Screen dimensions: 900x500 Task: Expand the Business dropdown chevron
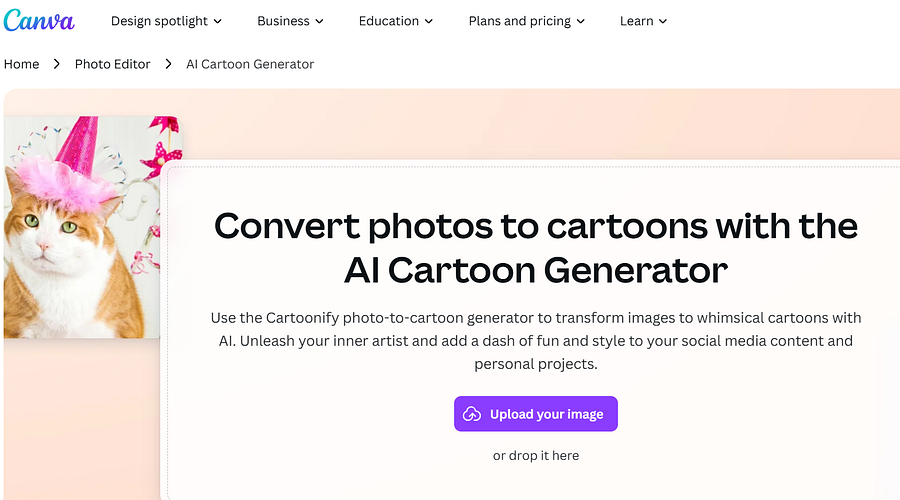(x=320, y=21)
